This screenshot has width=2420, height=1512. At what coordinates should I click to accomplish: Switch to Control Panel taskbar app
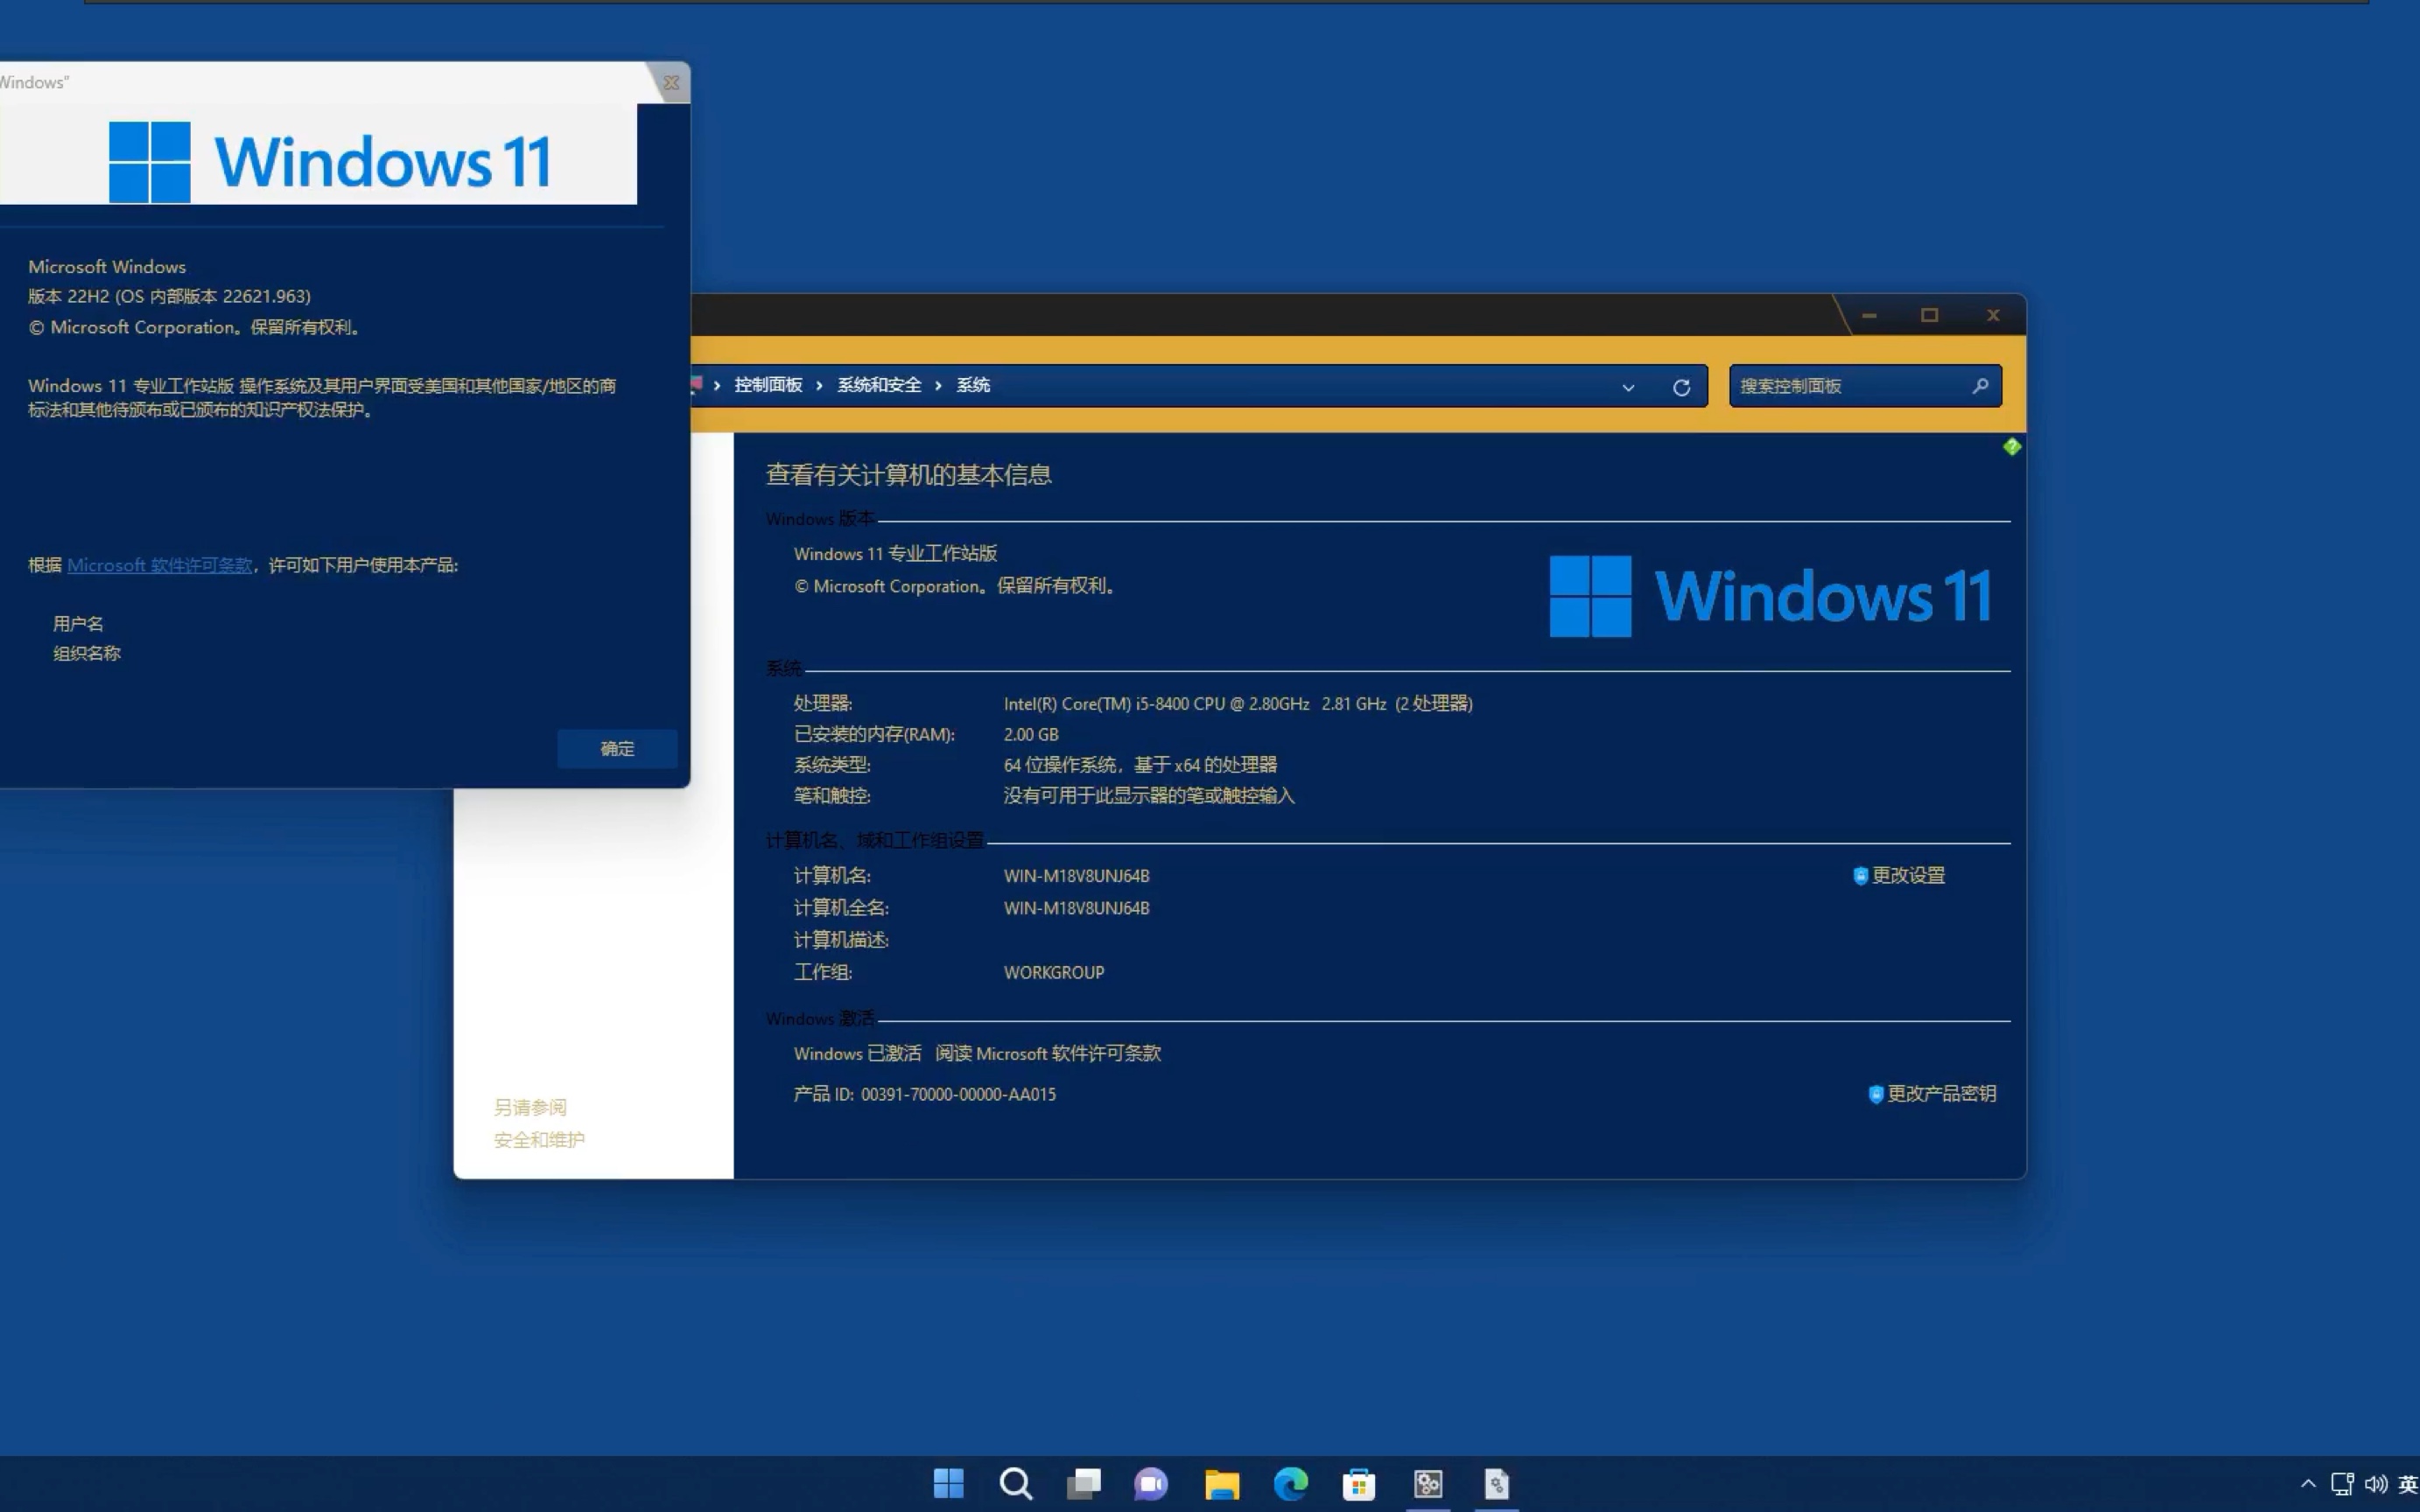click(x=1428, y=1483)
